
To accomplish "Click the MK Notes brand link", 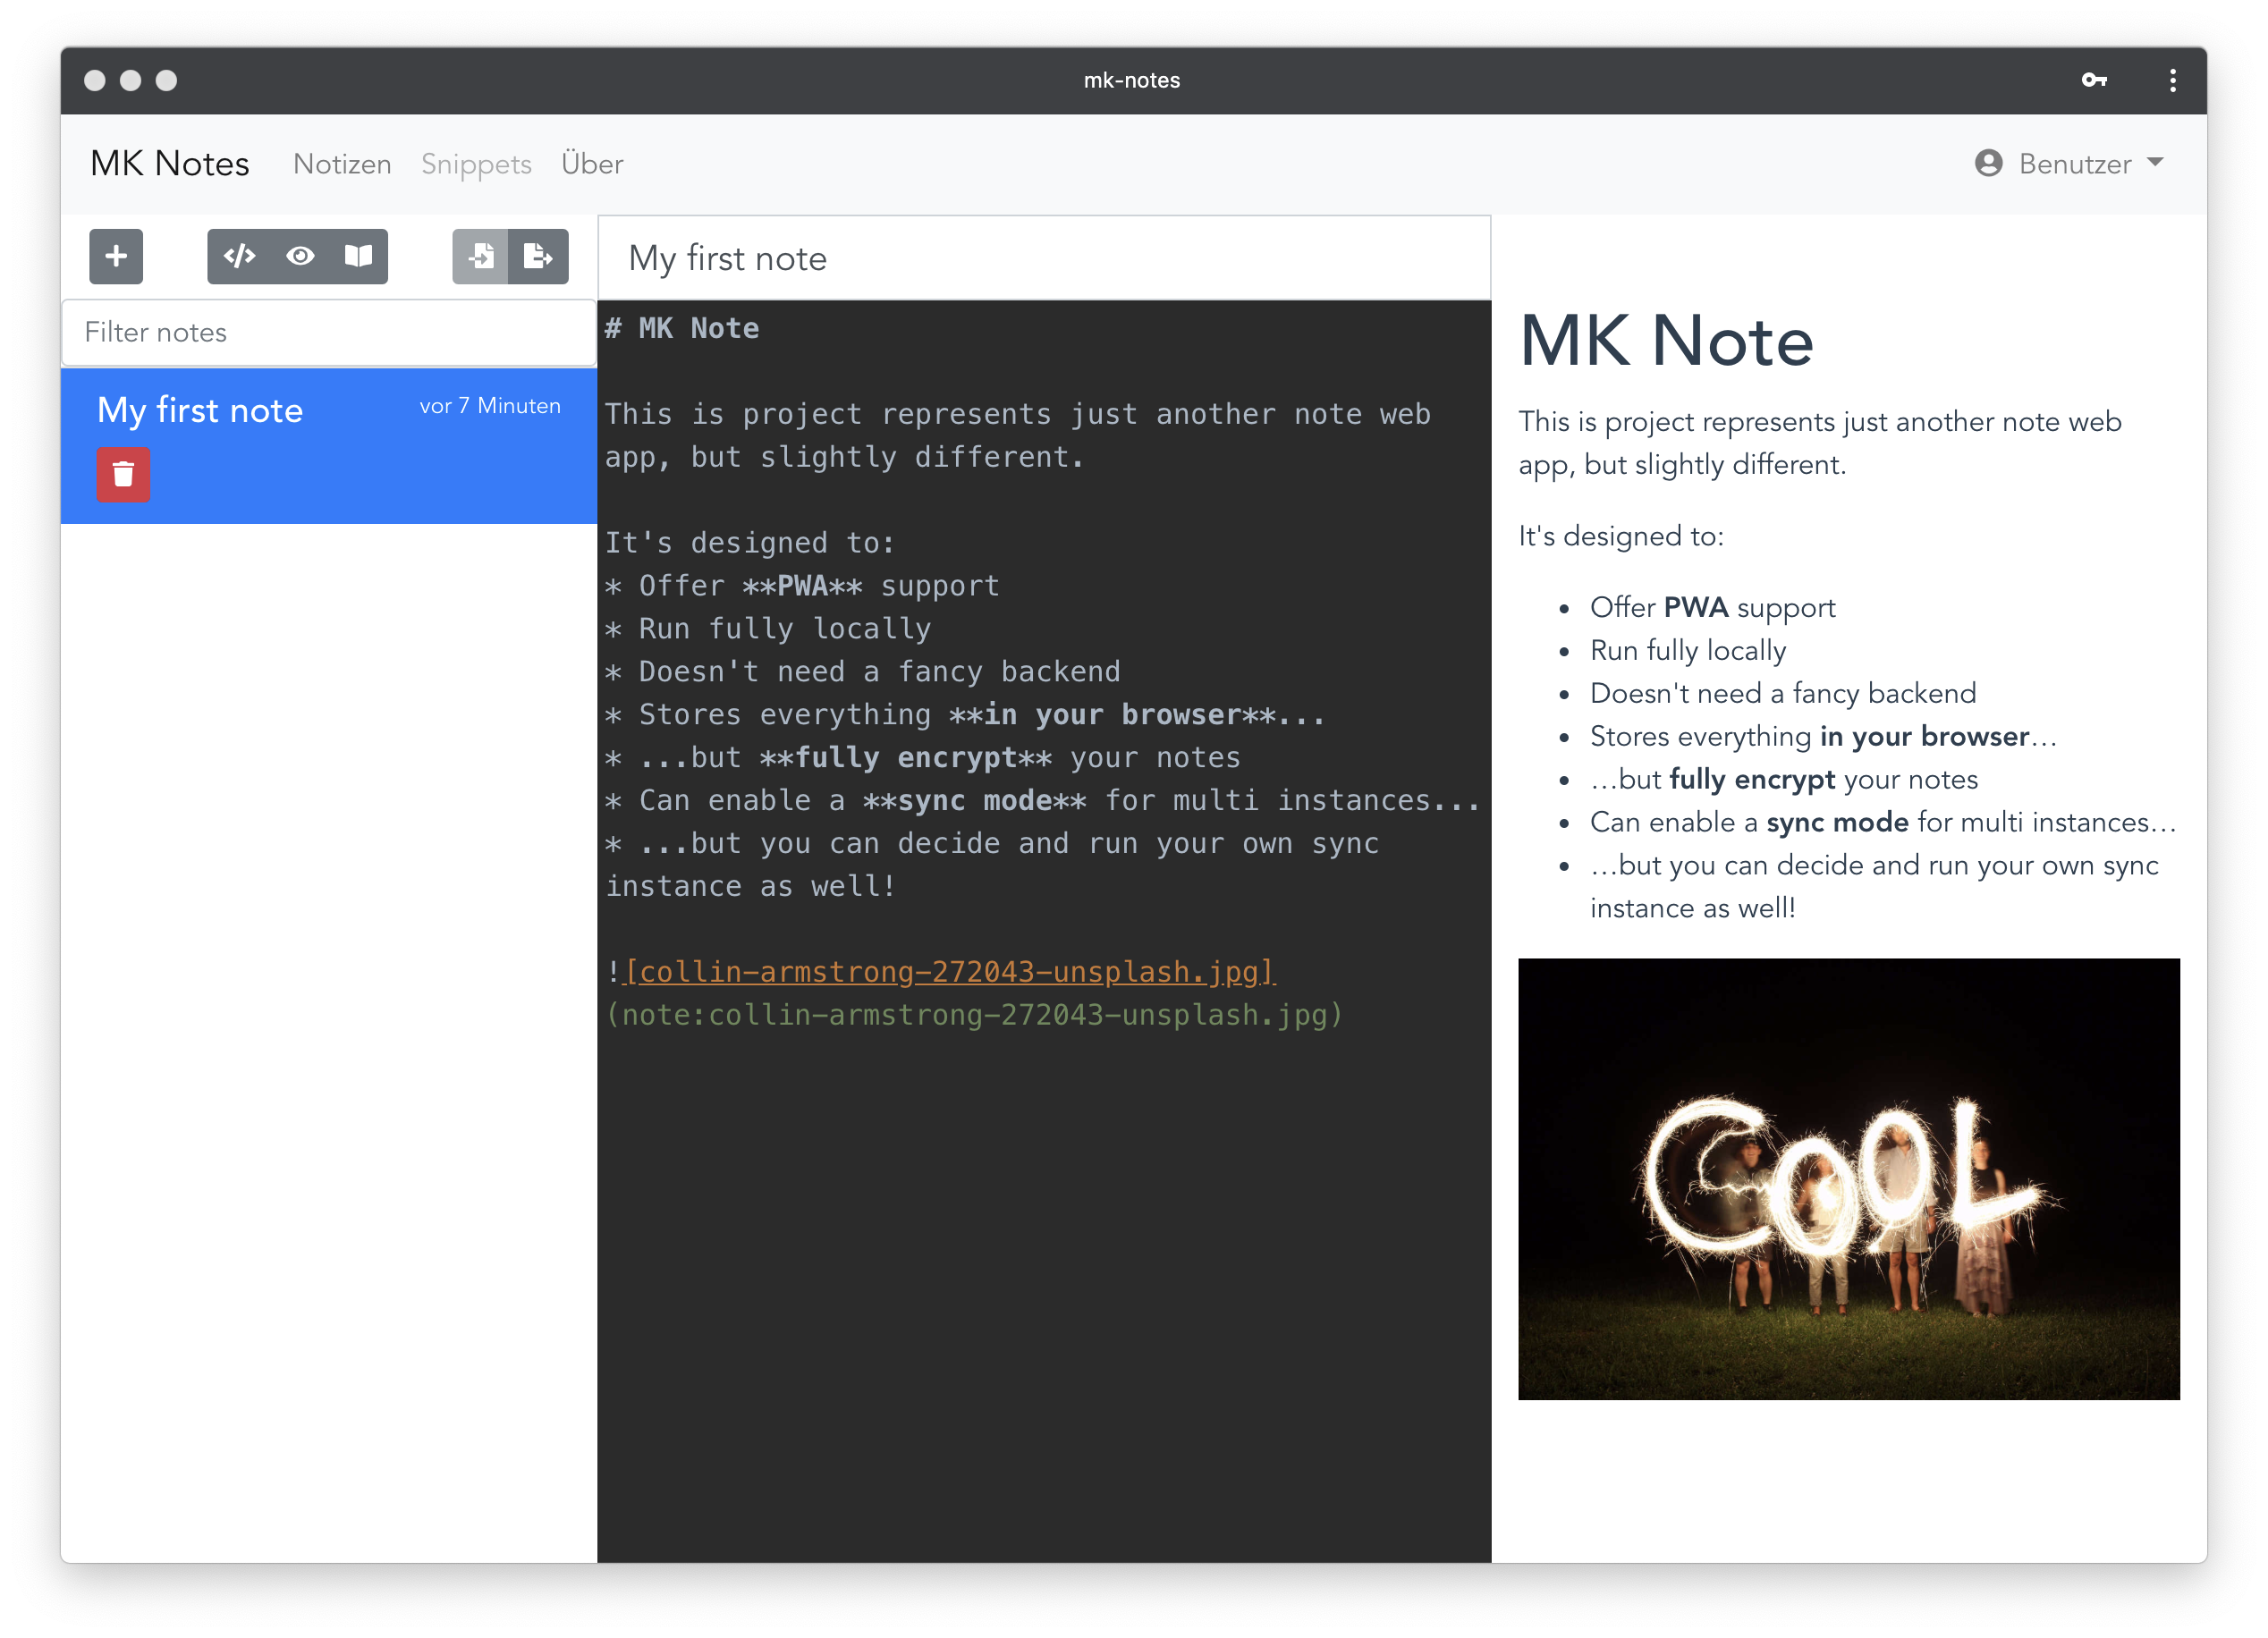I will coord(170,164).
